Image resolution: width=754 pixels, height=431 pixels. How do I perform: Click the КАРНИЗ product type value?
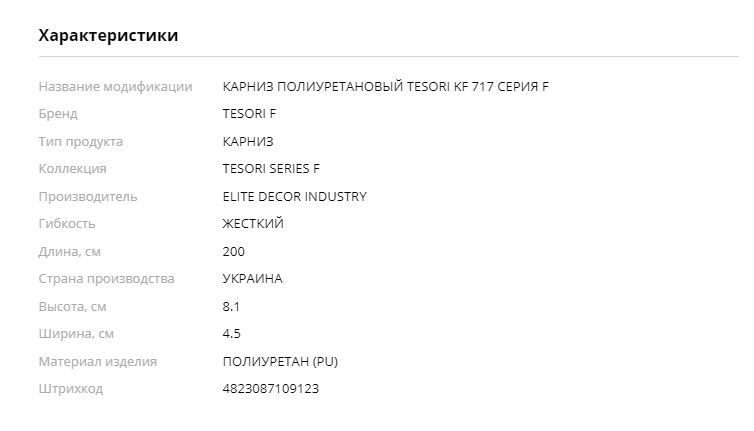click(248, 141)
